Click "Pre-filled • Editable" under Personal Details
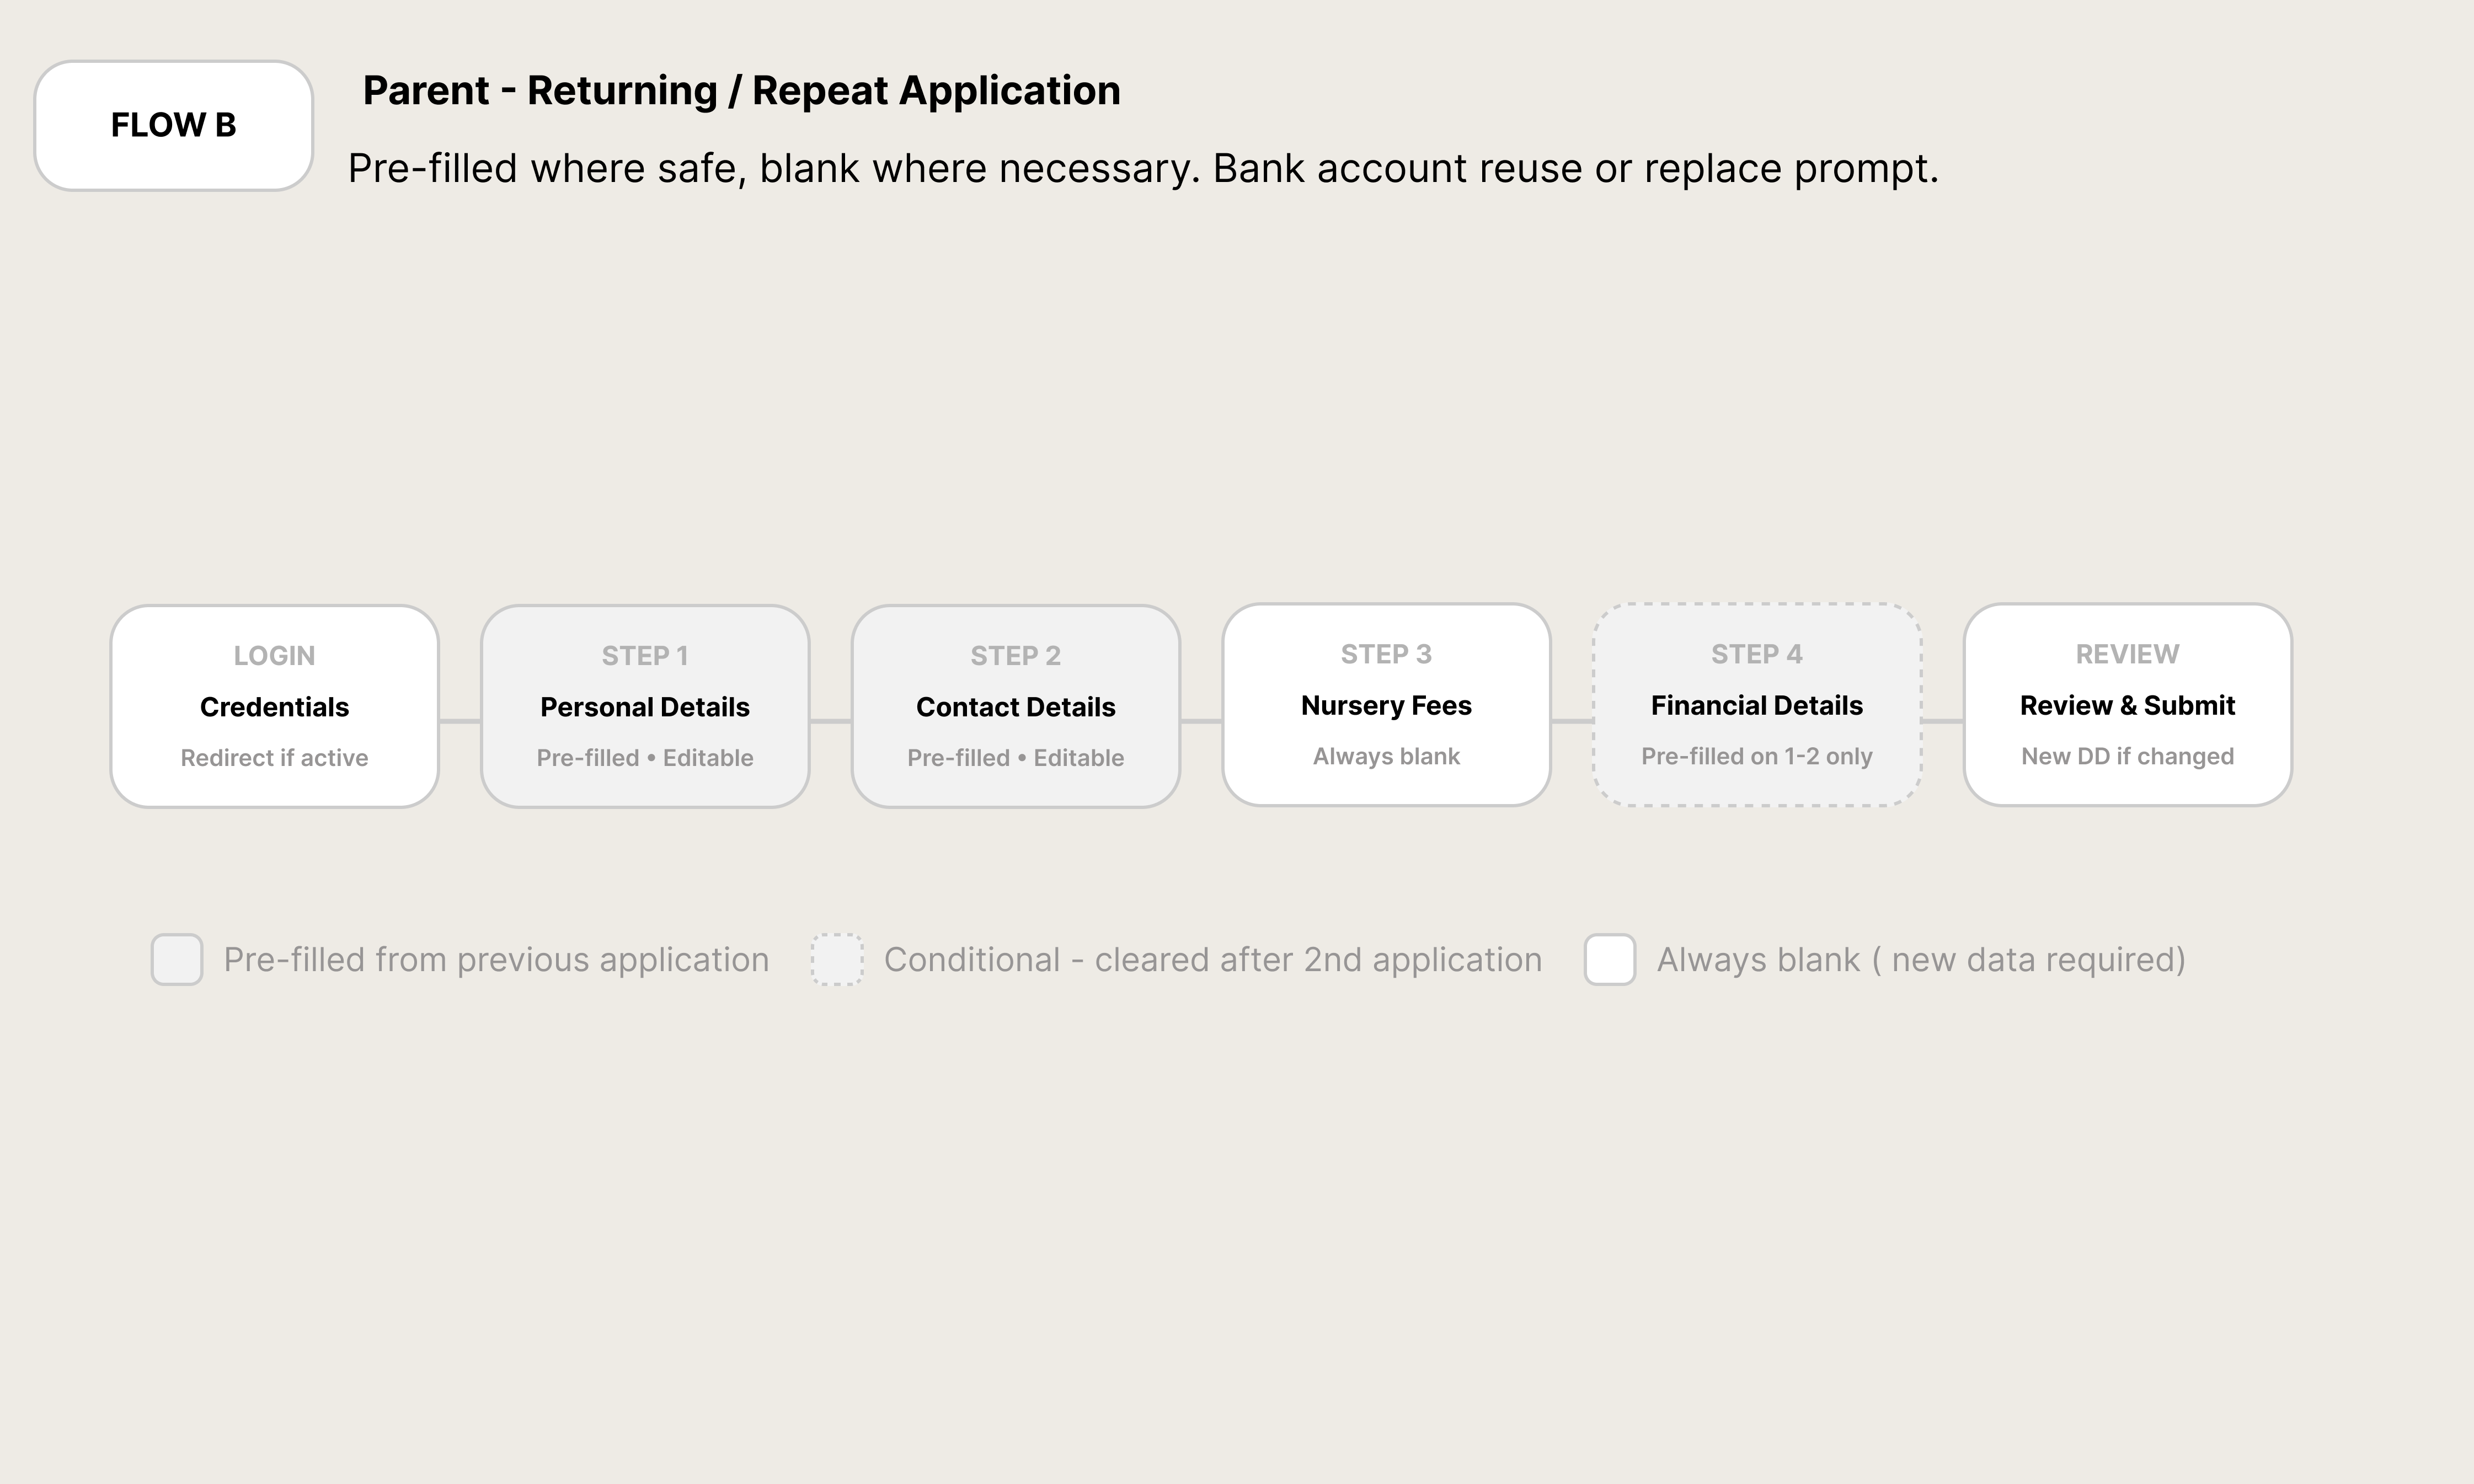Image resolution: width=2474 pixels, height=1484 pixels. [645, 758]
